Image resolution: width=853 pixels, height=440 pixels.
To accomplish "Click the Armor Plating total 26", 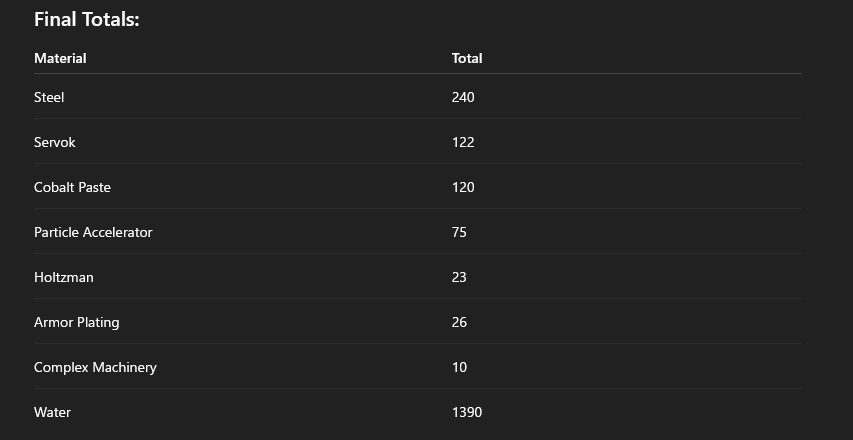I will (x=459, y=323).
